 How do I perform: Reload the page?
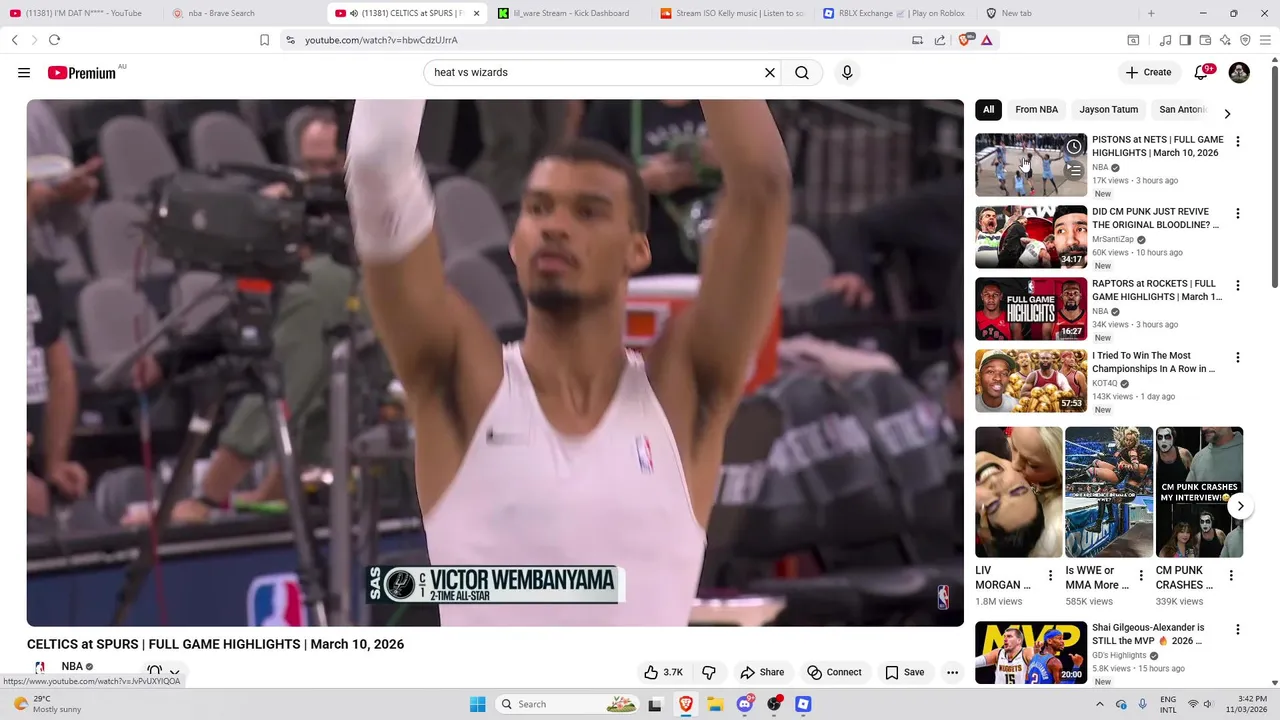tap(54, 40)
